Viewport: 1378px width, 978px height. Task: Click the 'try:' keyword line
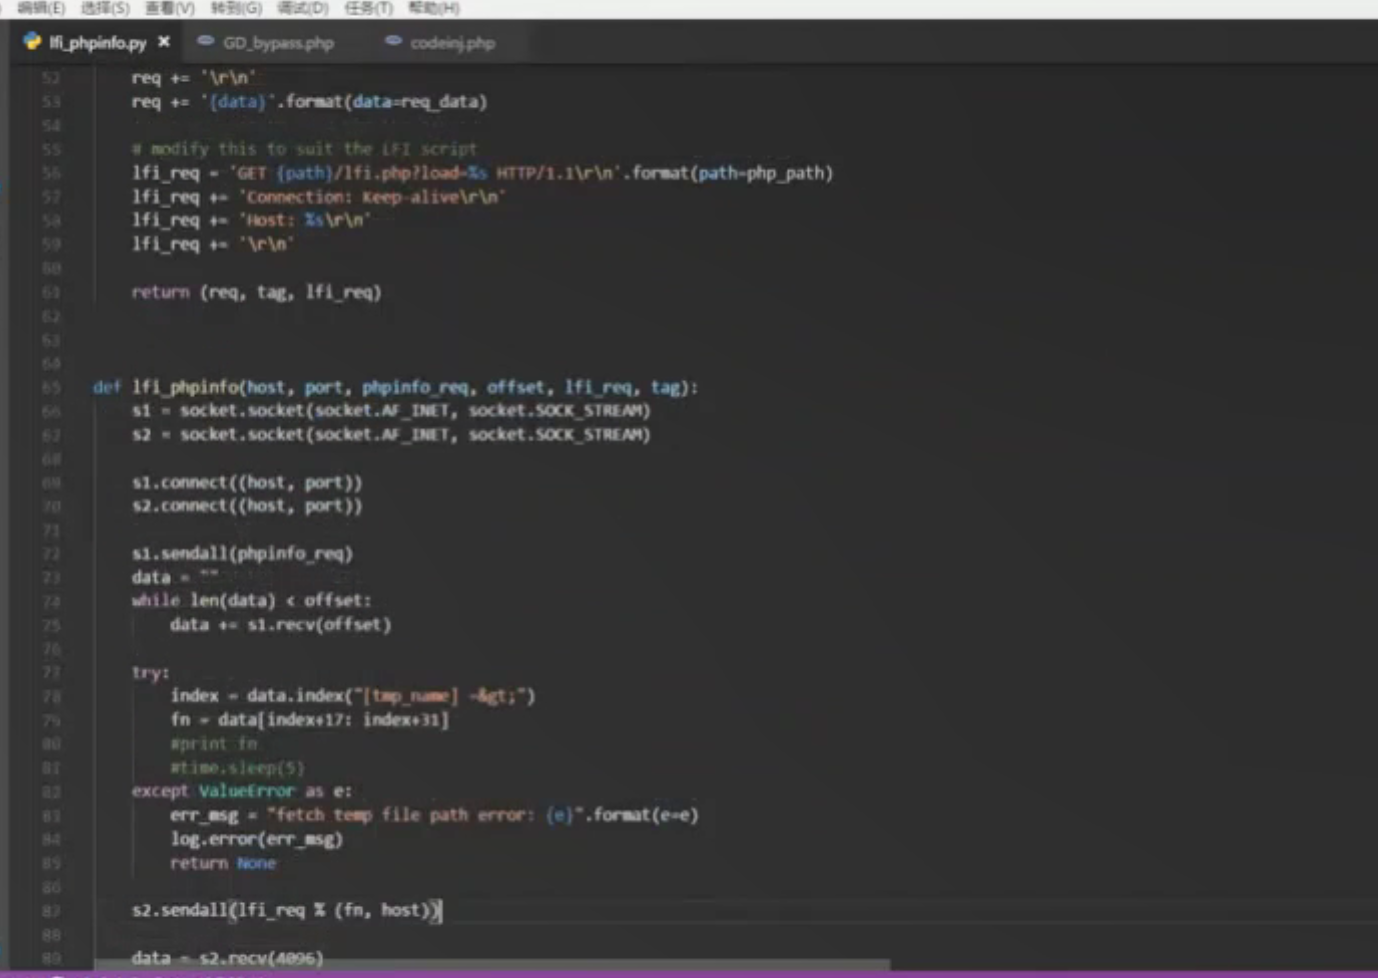pos(150,672)
